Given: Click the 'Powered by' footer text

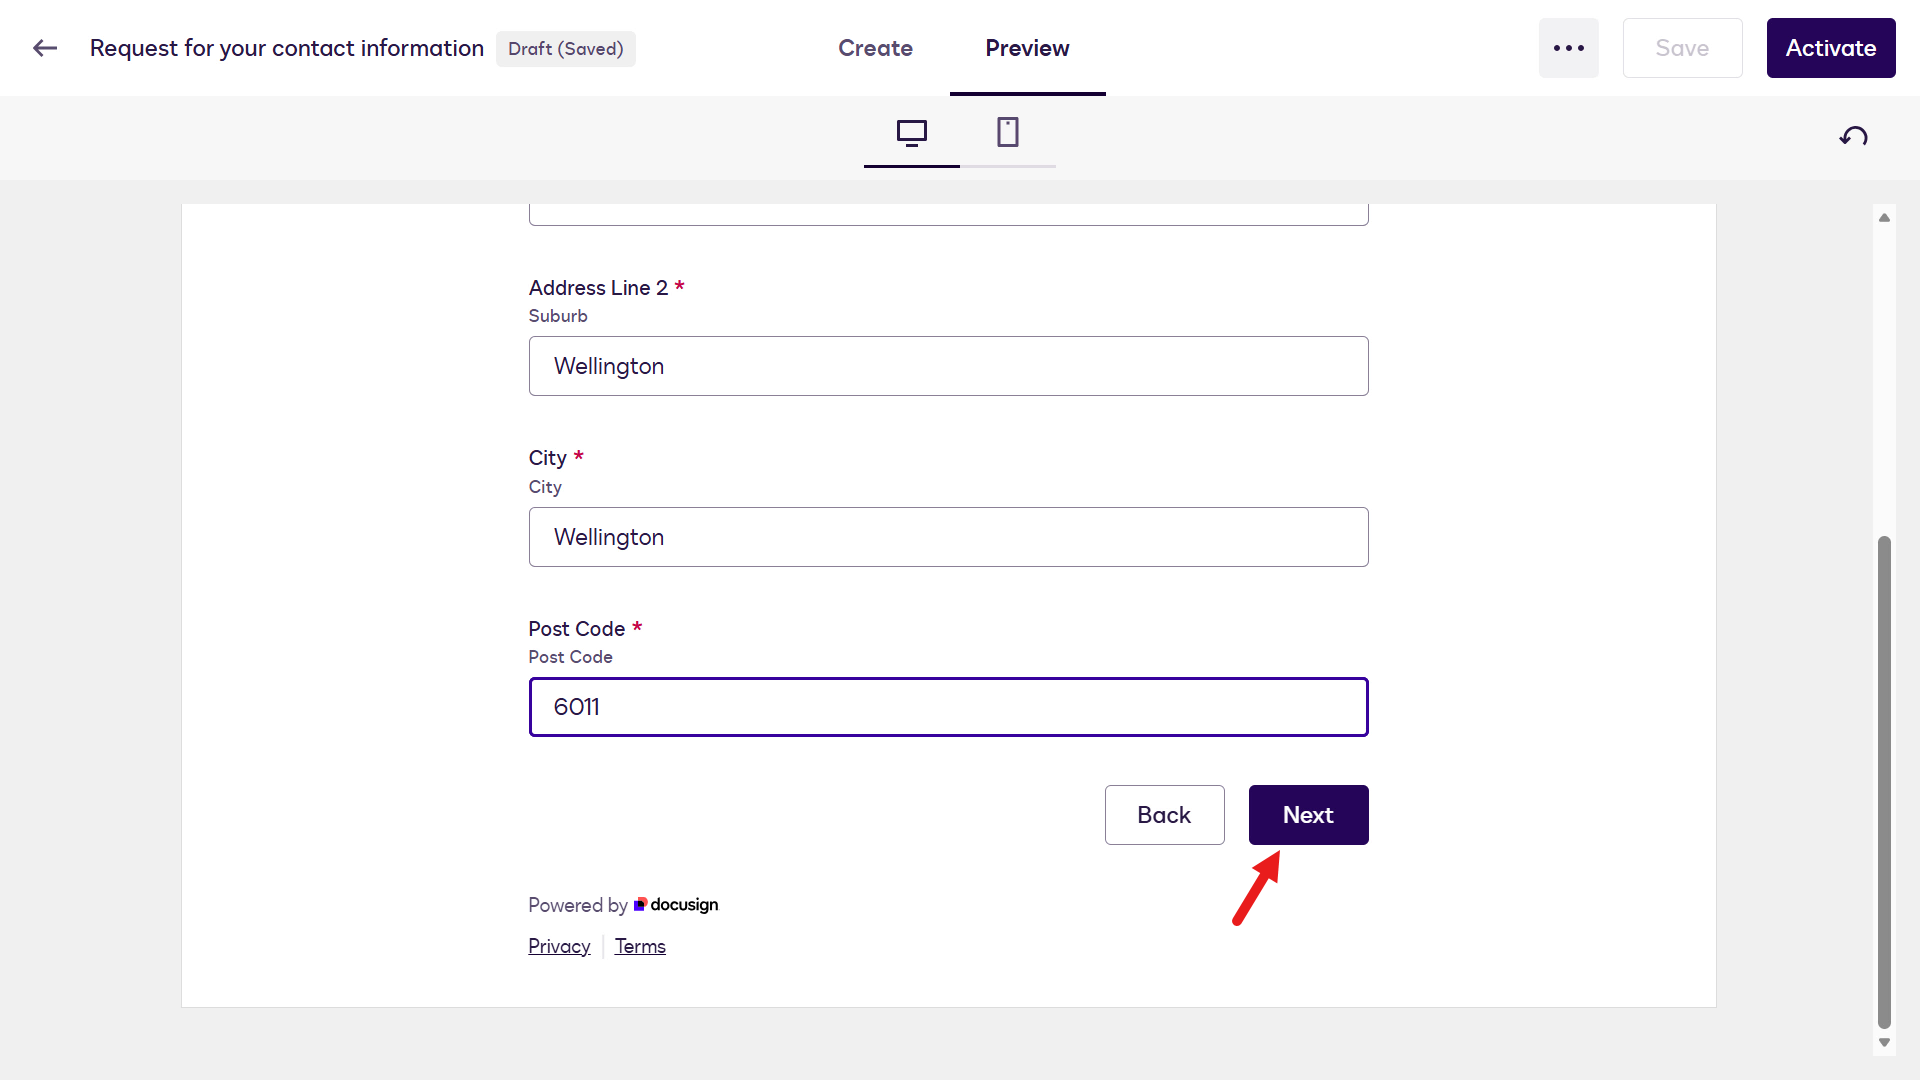Looking at the screenshot, I should coord(577,905).
